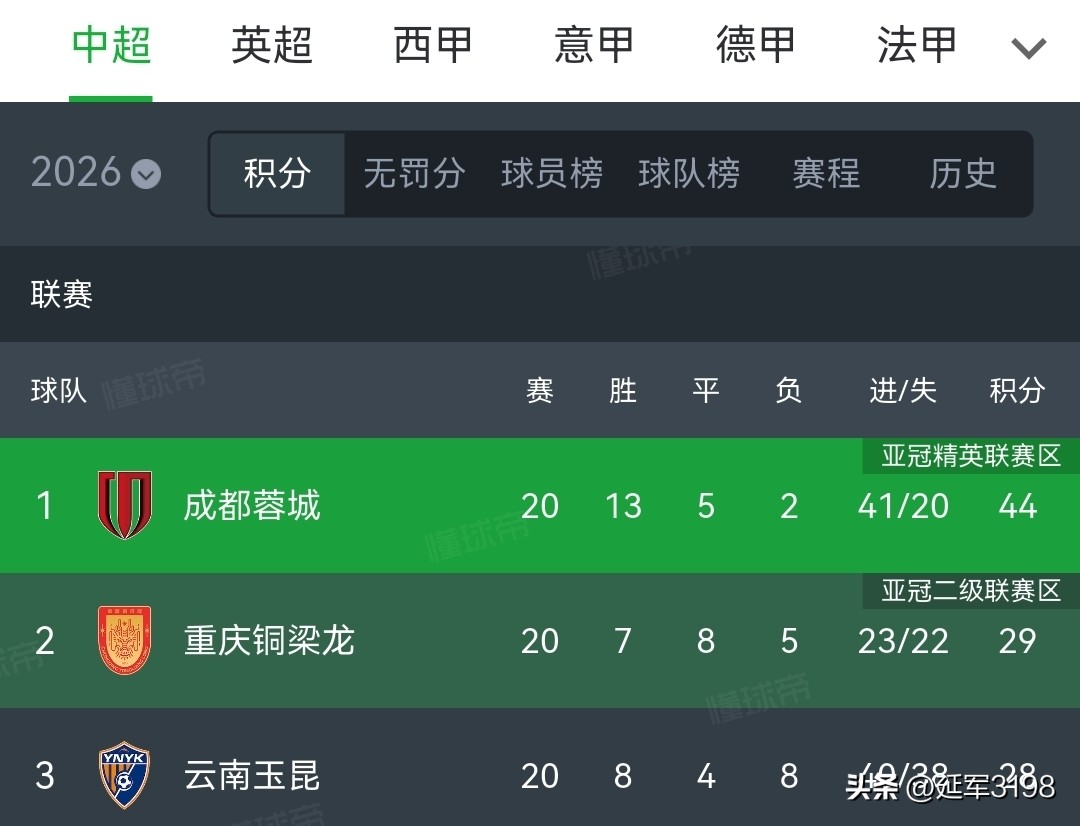Open the 成都蓉城 team row

pos(540,505)
